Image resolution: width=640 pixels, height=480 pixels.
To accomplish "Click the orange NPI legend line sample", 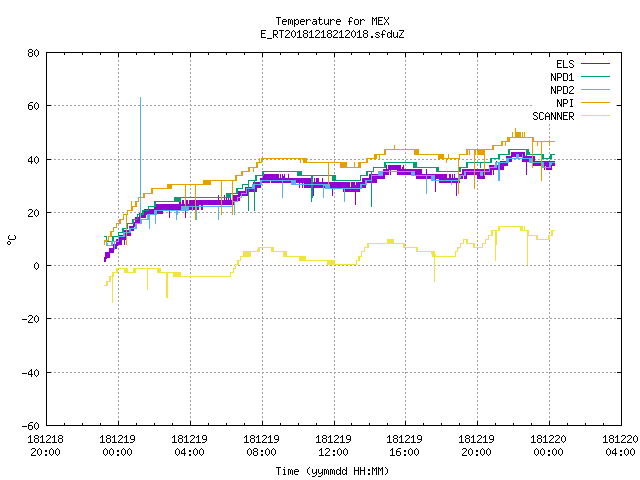I will point(596,102).
